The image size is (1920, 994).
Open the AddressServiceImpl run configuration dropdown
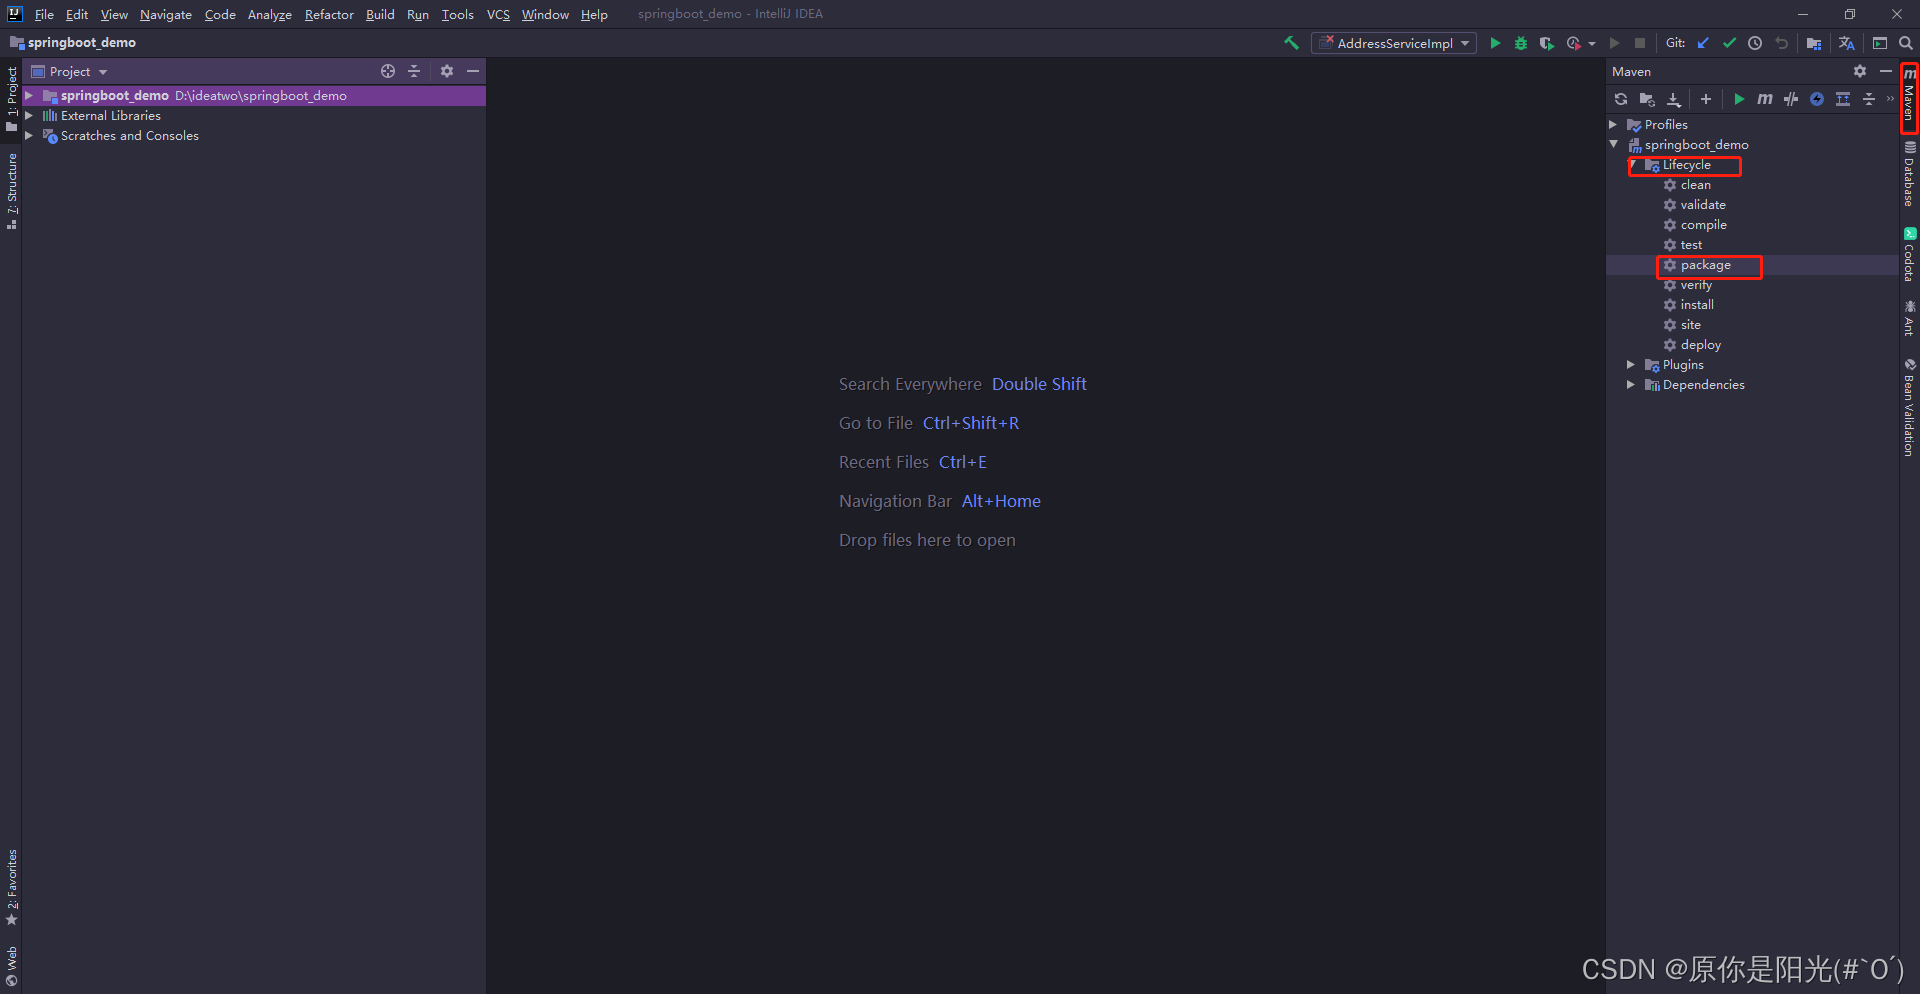(1394, 43)
